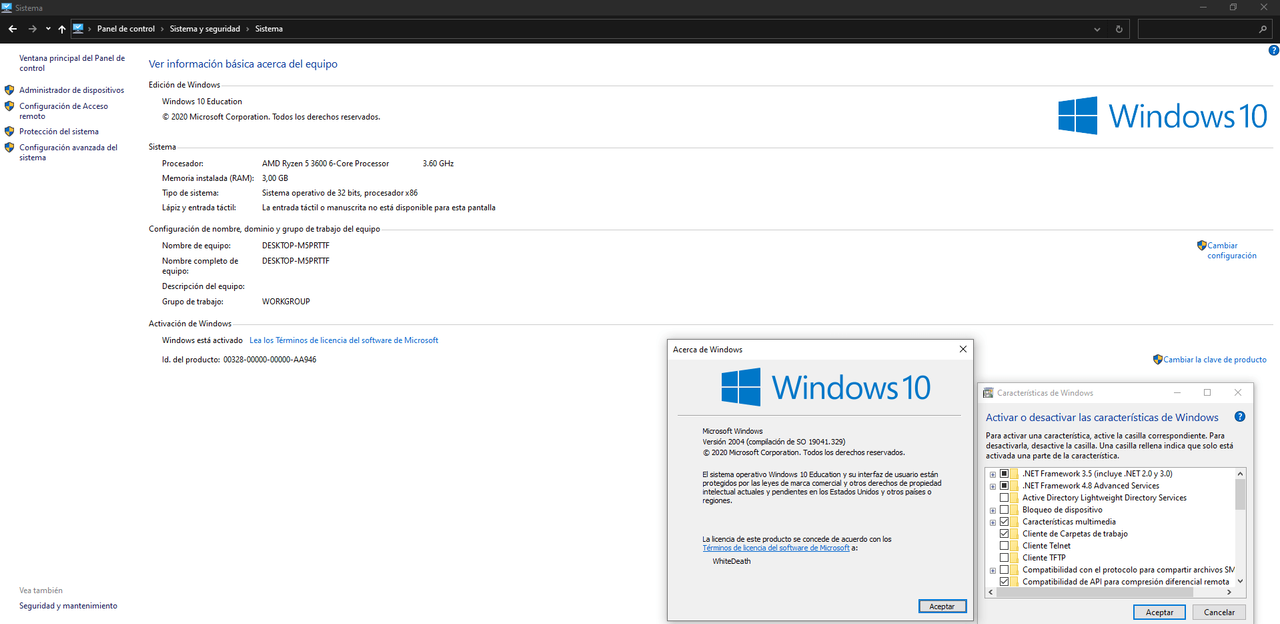Open Términos de licencia link in Acerca de Windows
Screen dimensions: 1280x624
(x=776, y=548)
